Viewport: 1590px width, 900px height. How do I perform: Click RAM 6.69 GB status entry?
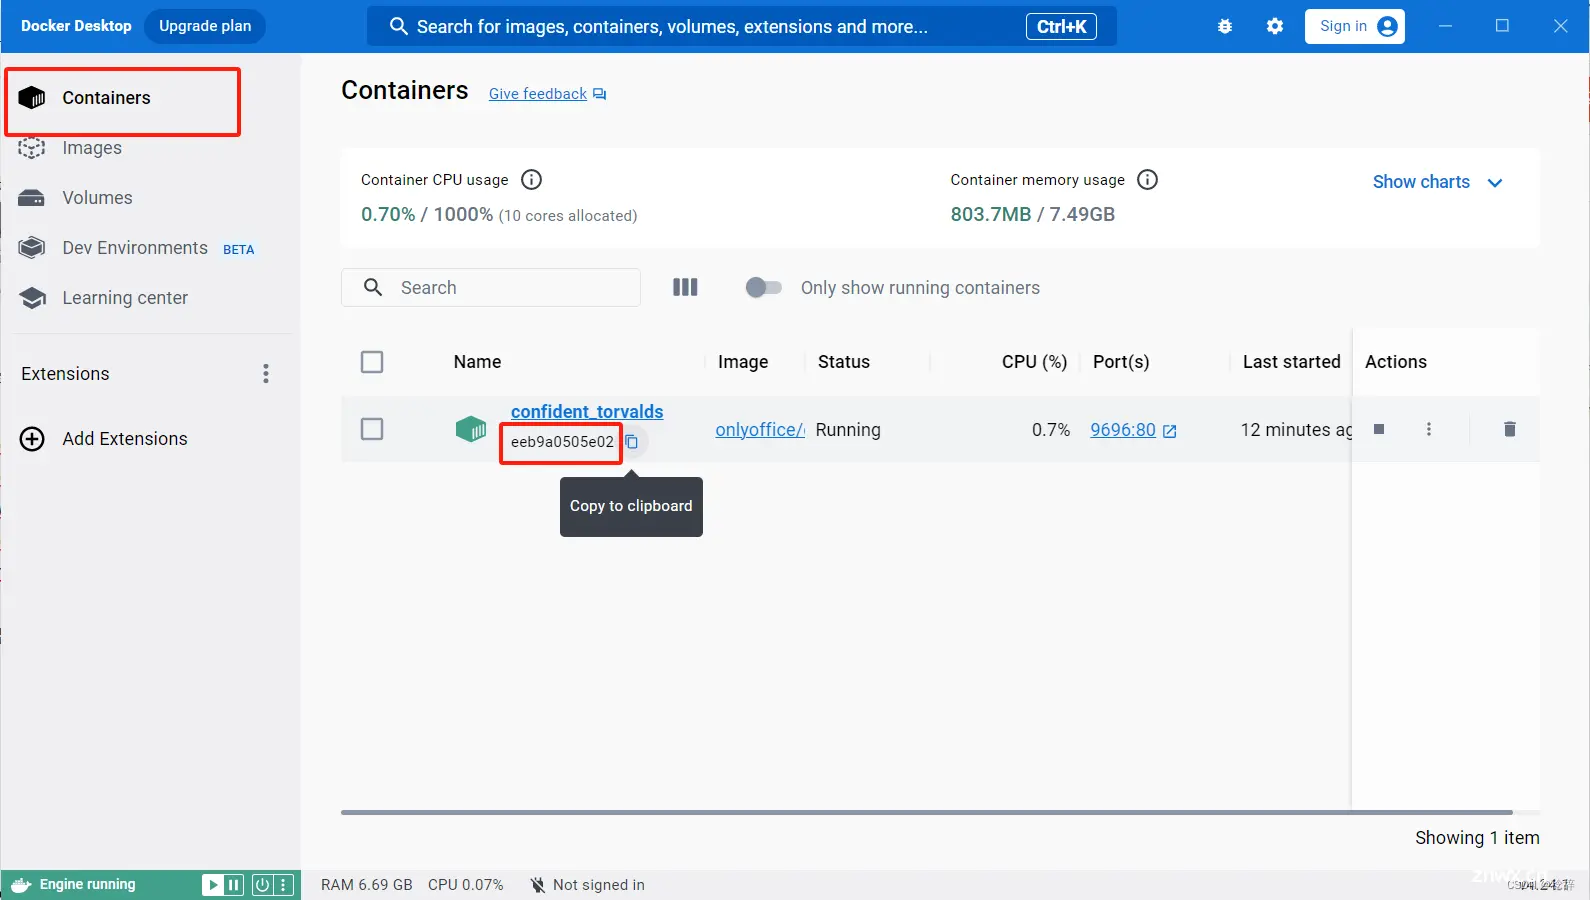[367, 885]
